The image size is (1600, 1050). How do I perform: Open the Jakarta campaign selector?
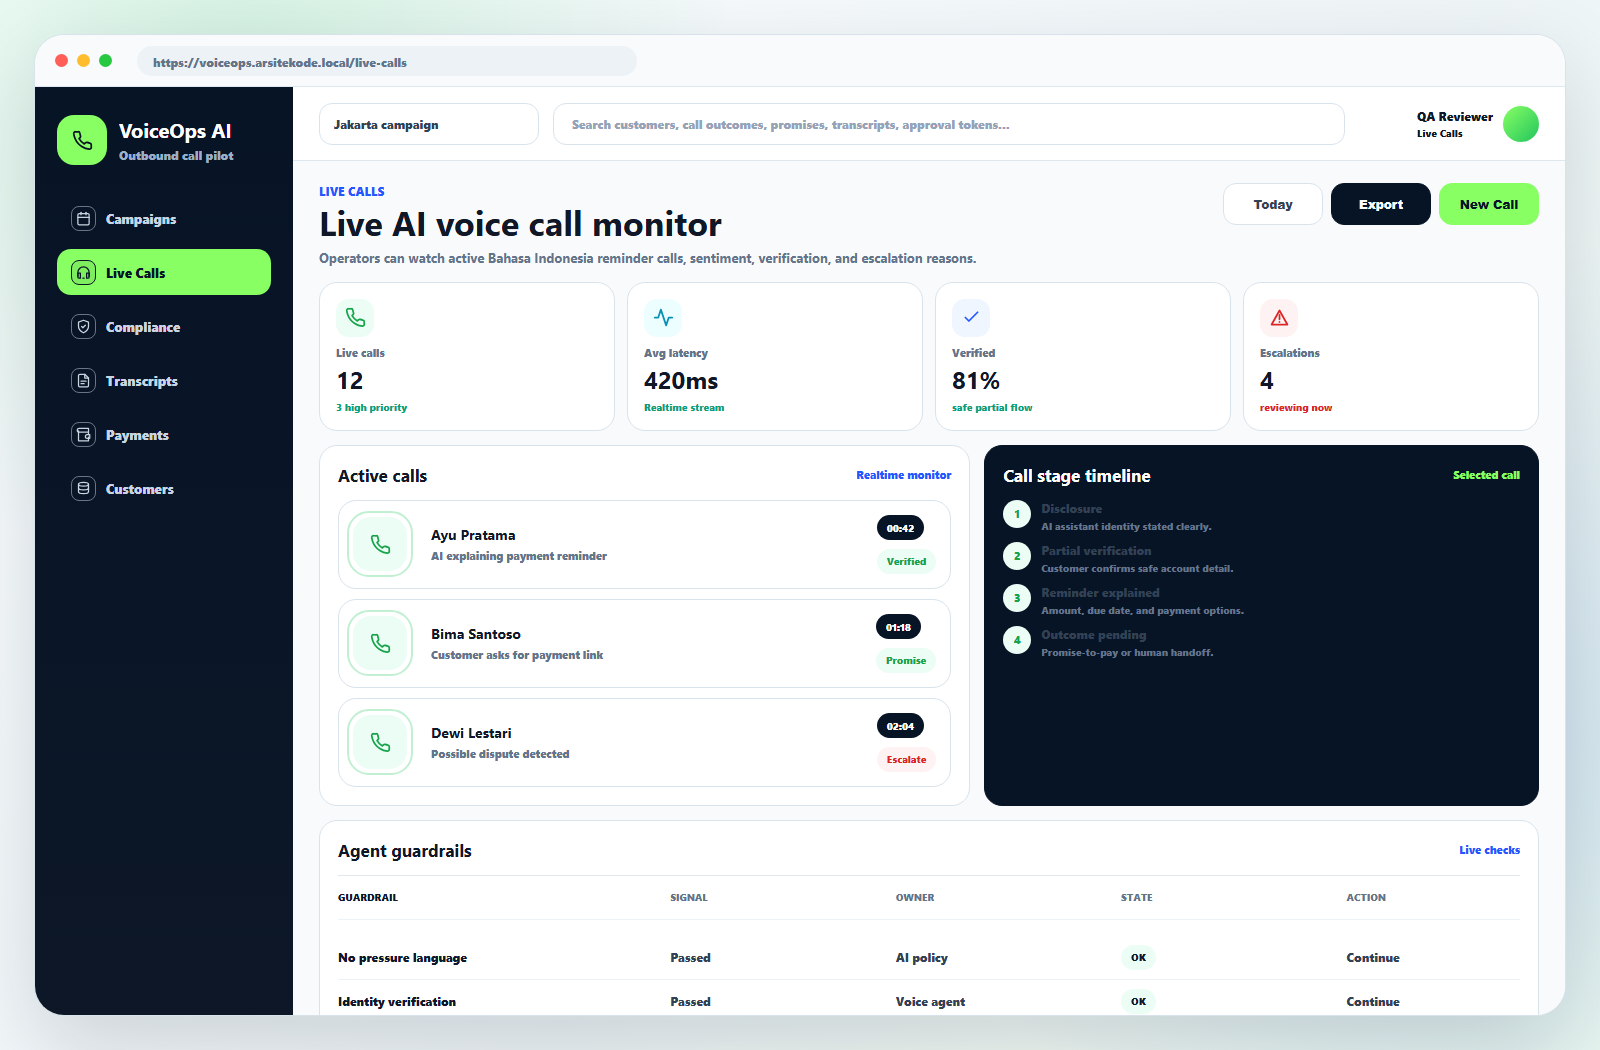click(x=429, y=124)
